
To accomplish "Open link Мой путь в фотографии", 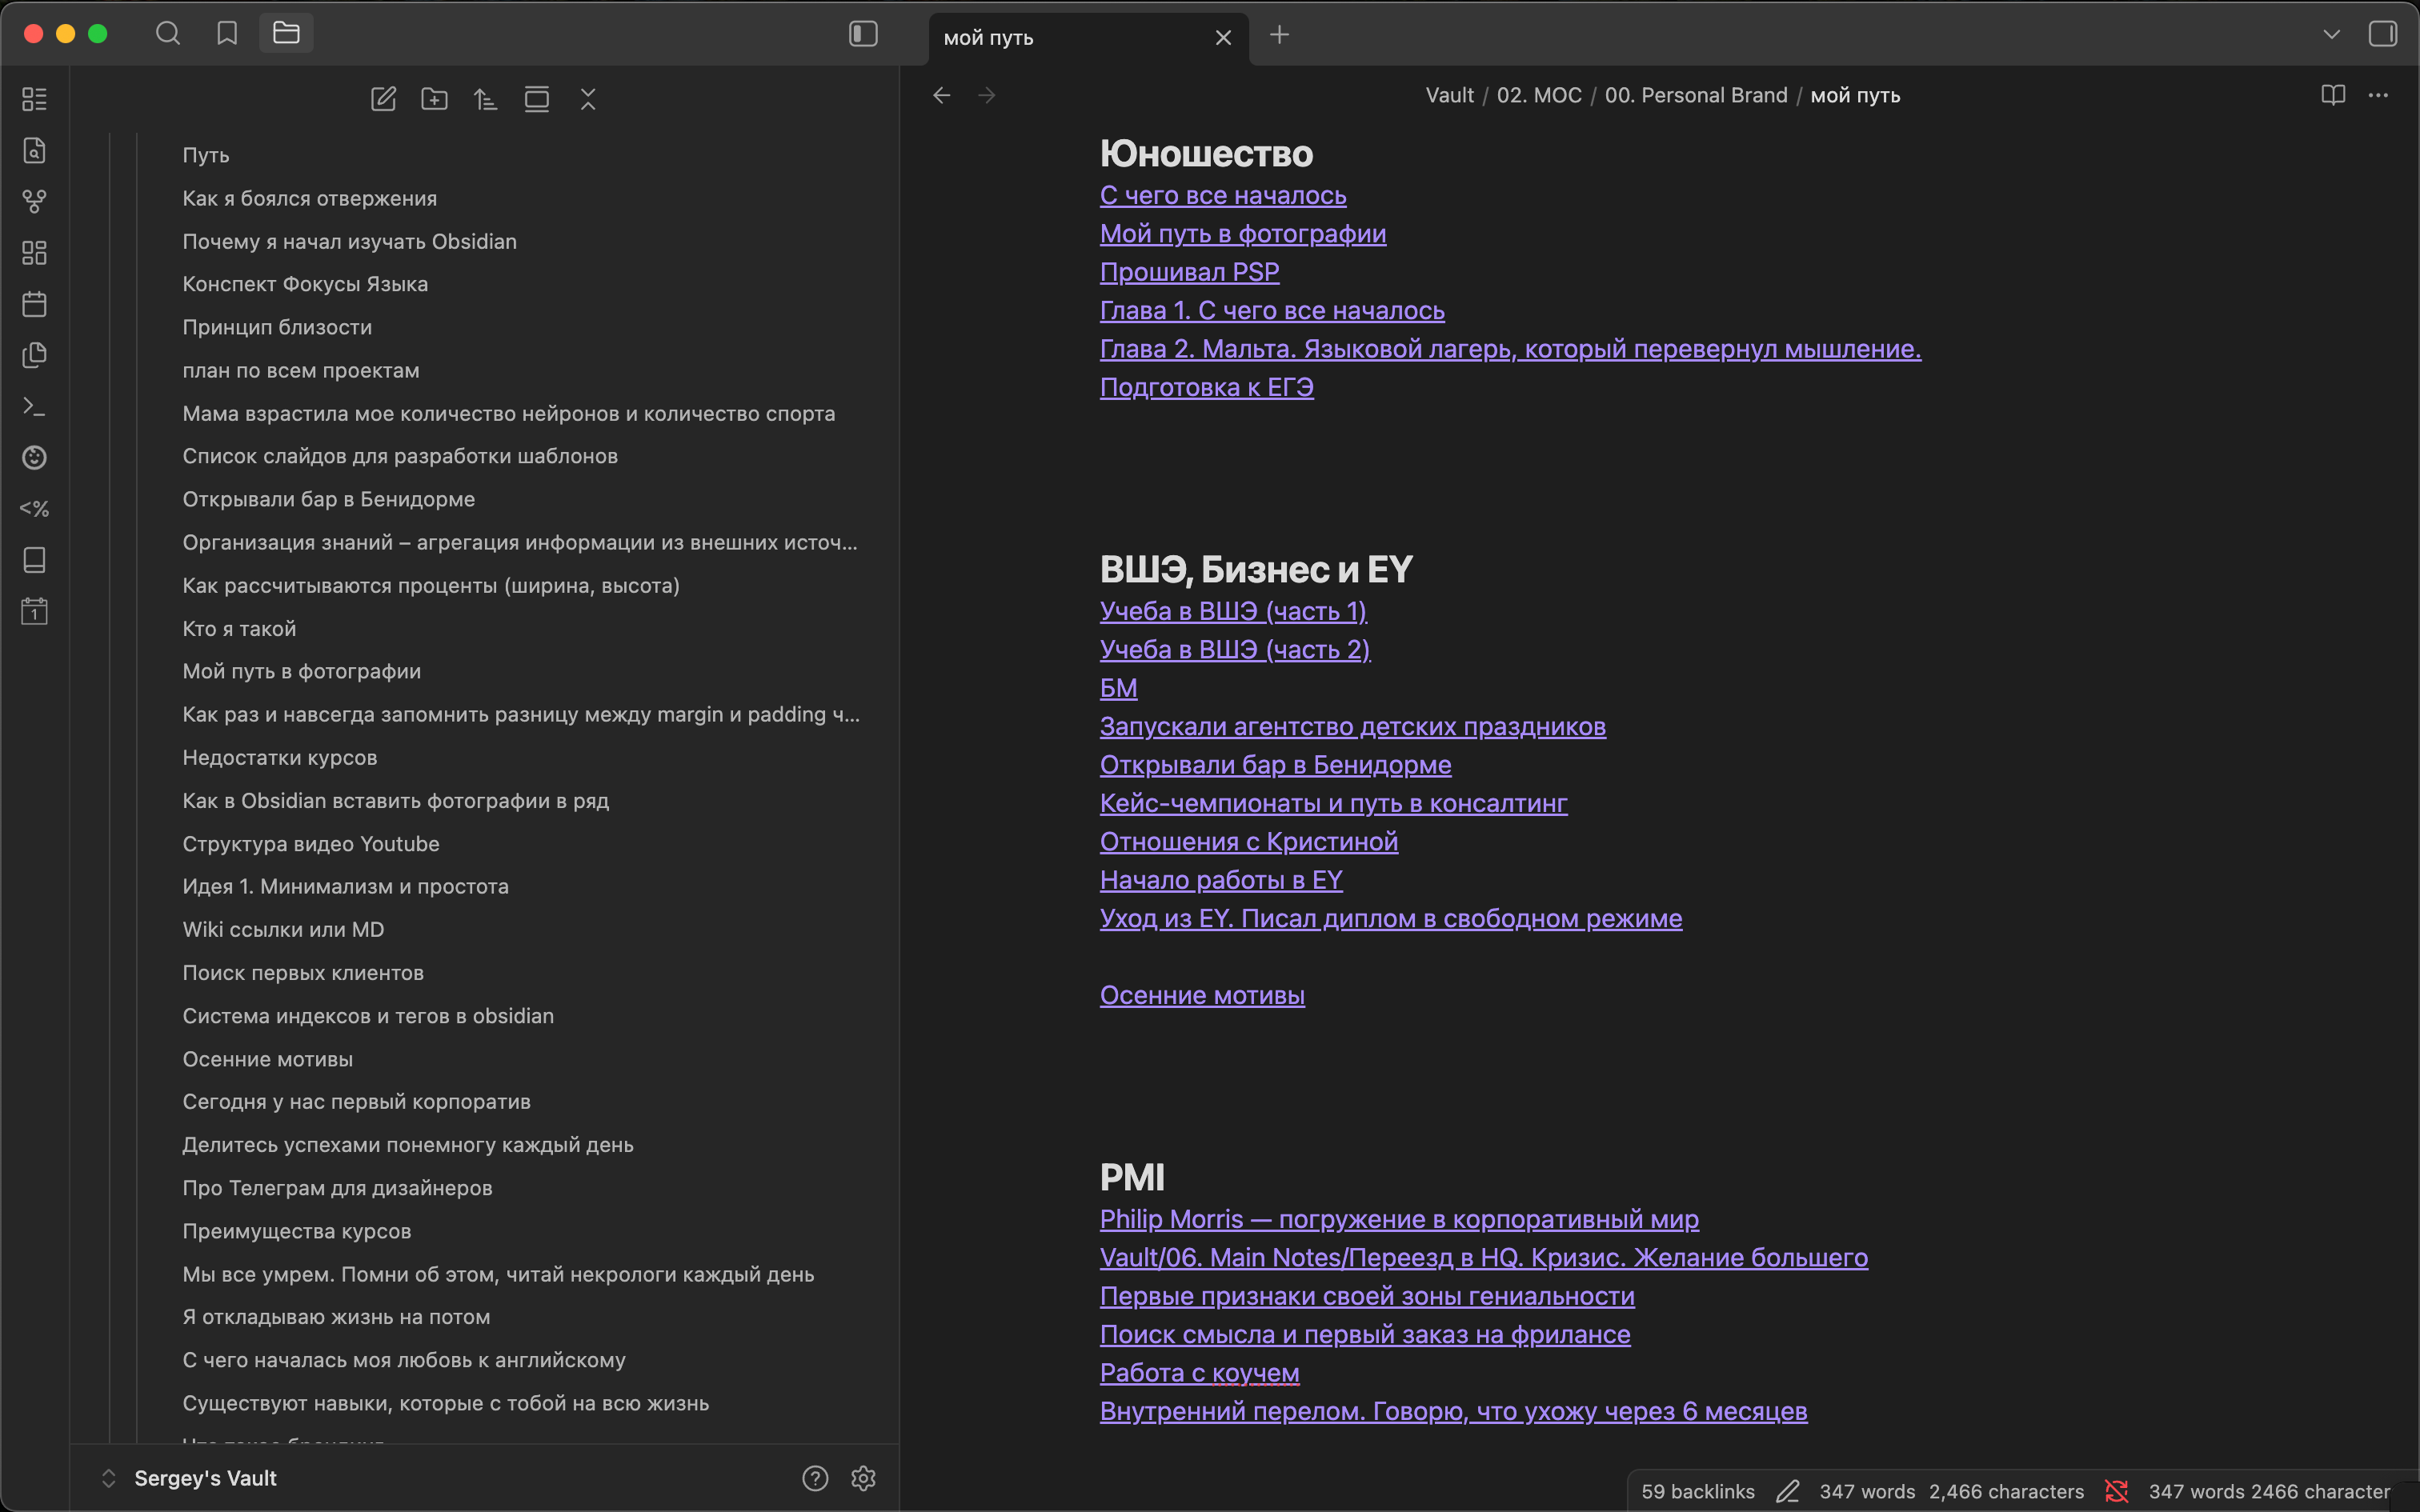I will pos(1243,234).
